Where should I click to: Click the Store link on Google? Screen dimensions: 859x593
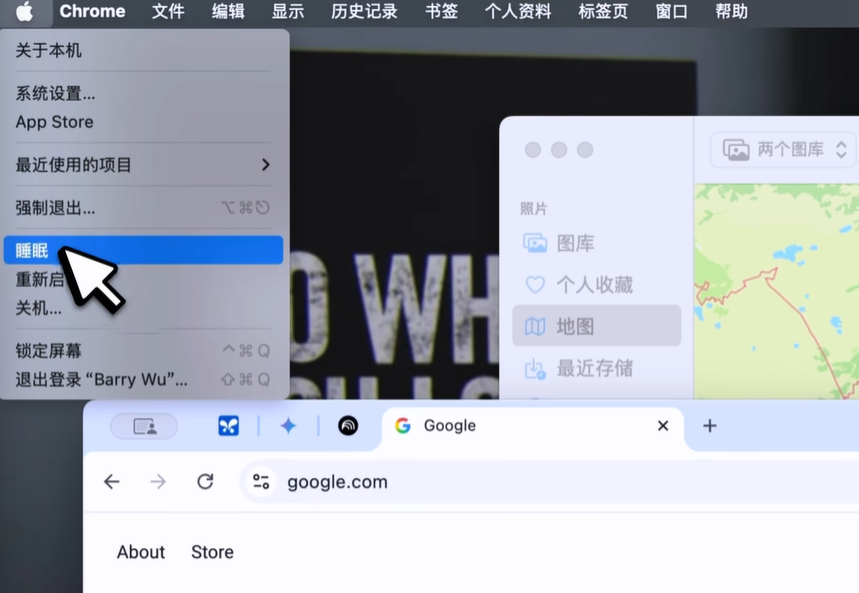click(212, 552)
